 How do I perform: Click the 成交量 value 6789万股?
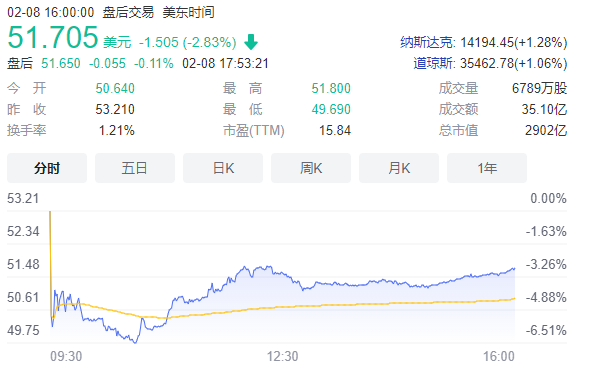point(539,89)
